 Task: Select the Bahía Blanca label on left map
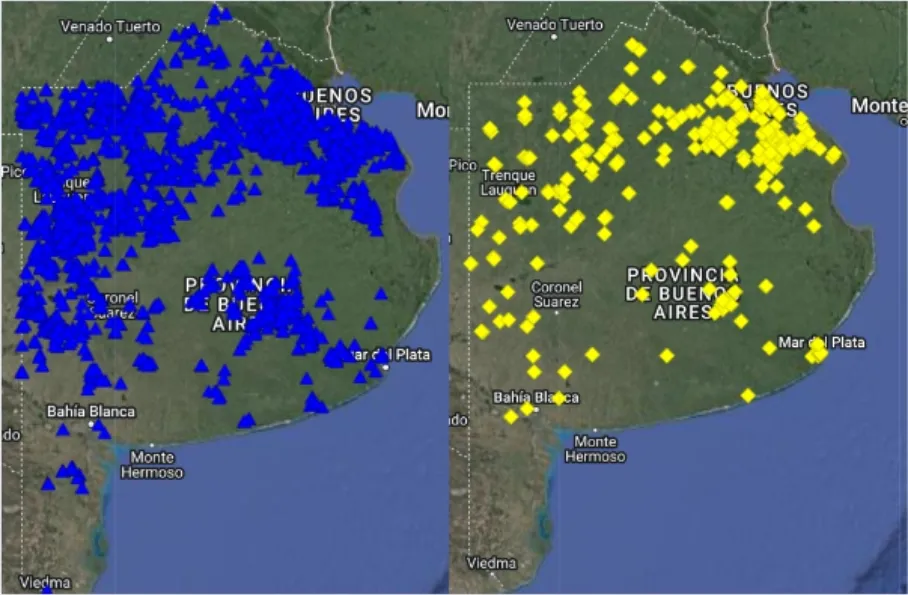90,411
